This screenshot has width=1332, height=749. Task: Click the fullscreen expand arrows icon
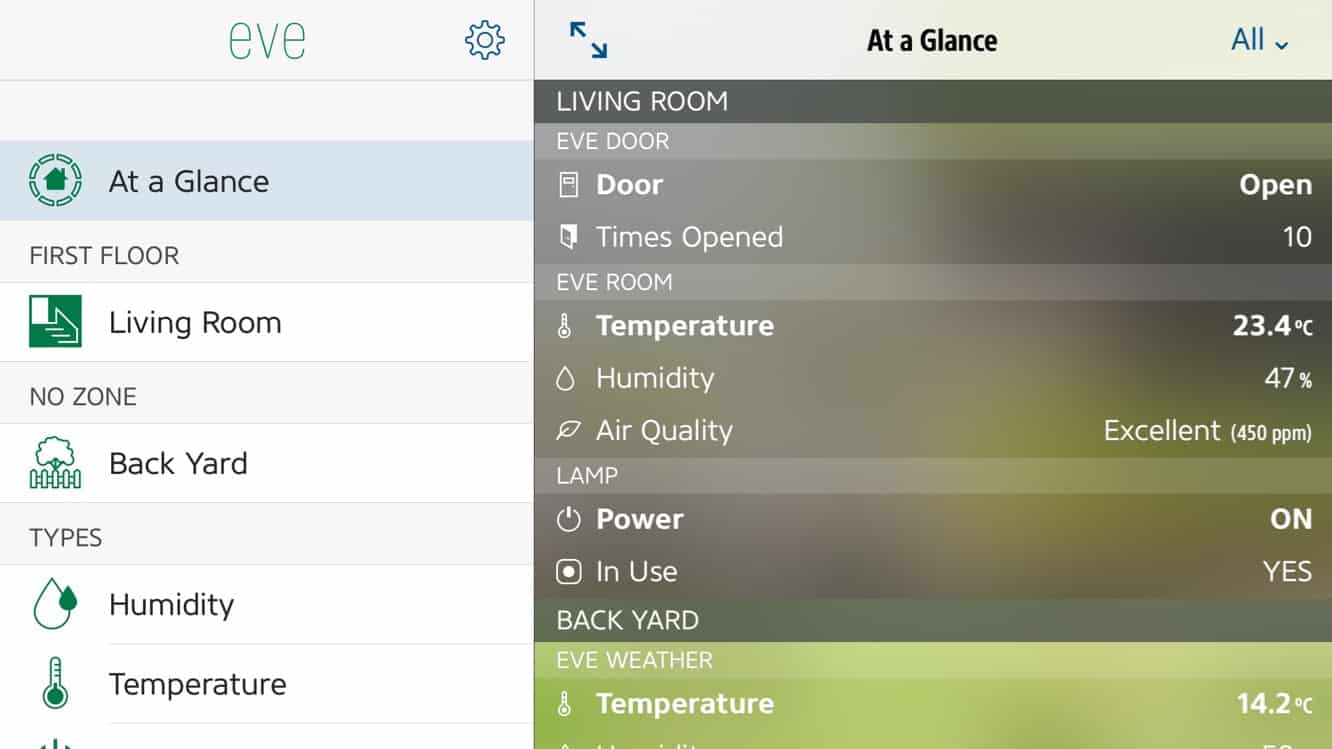point(588,40)
